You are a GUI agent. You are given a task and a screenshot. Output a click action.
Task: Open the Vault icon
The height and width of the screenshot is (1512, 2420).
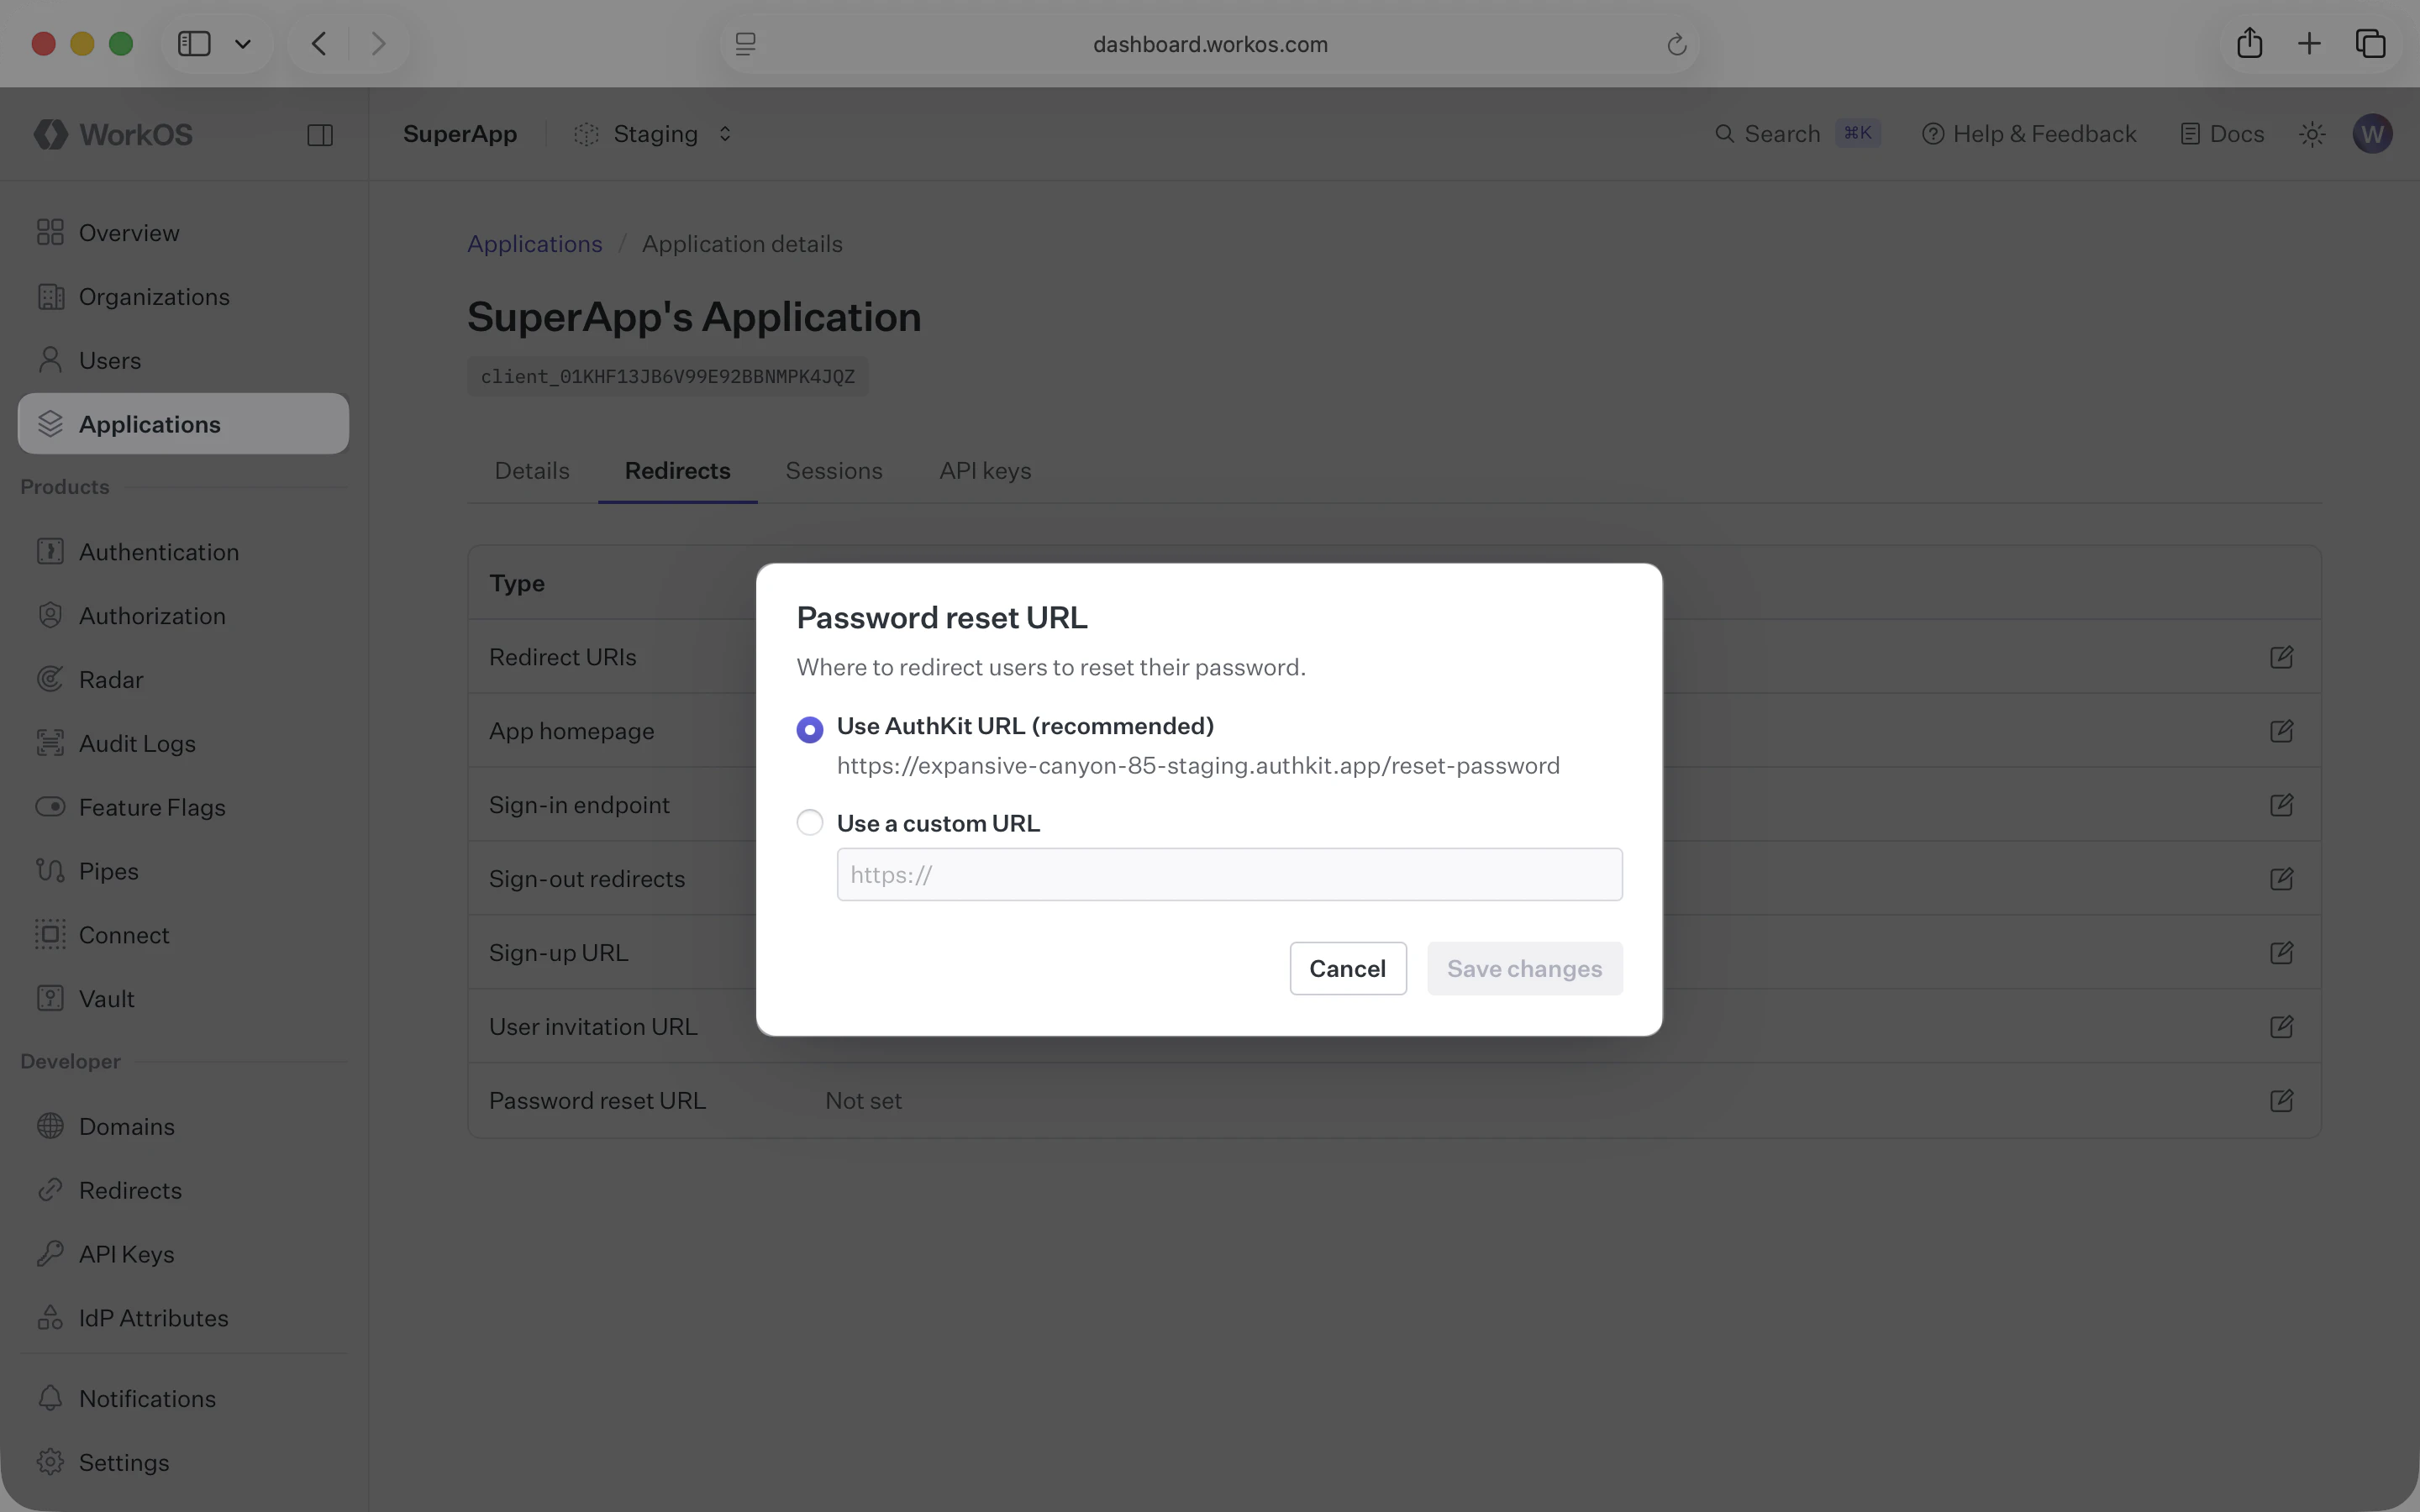tap(50, 999)
